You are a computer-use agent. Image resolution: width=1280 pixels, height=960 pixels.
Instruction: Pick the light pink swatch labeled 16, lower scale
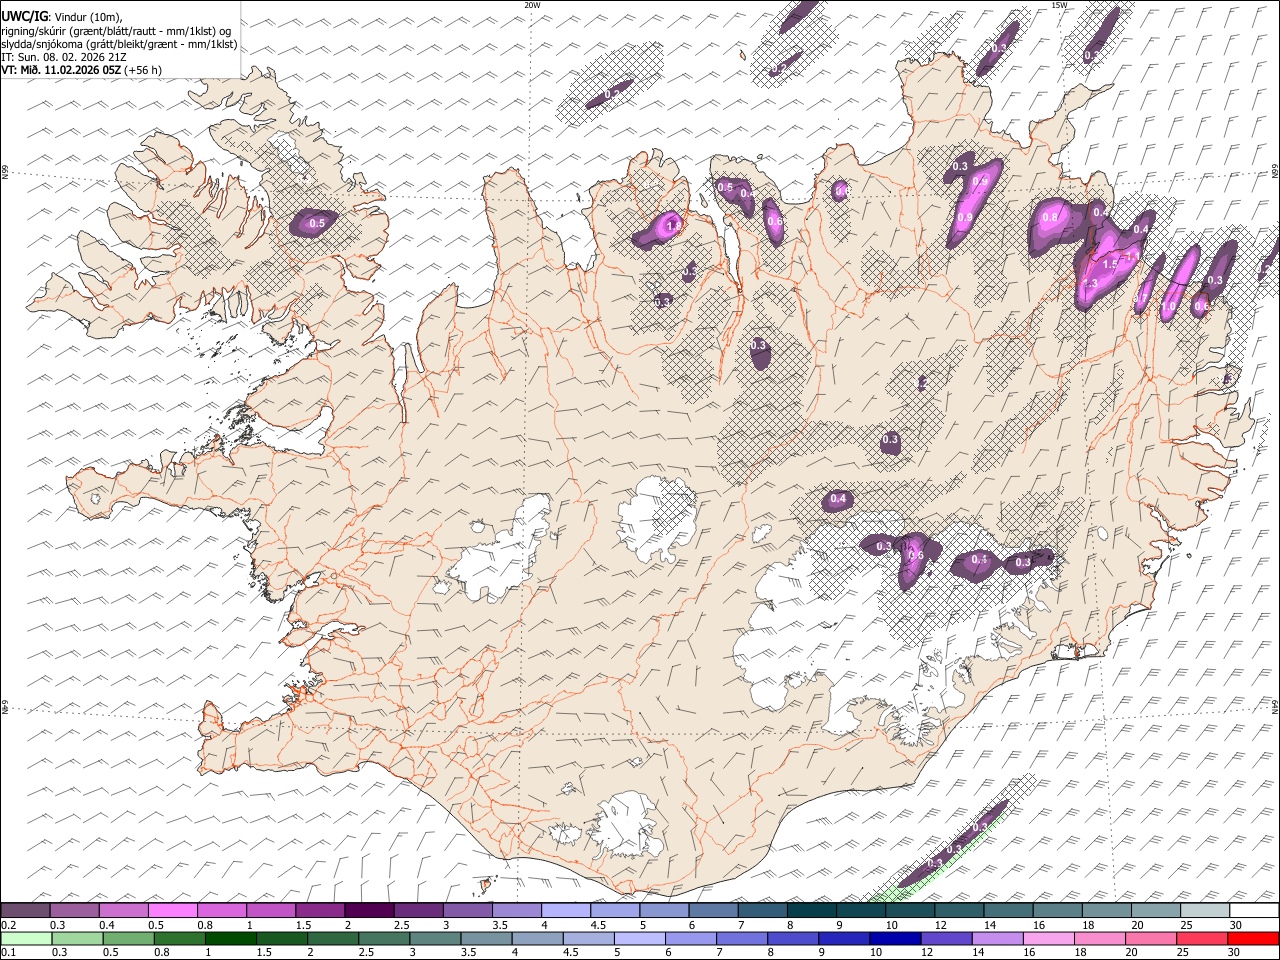coord(1049,938)
